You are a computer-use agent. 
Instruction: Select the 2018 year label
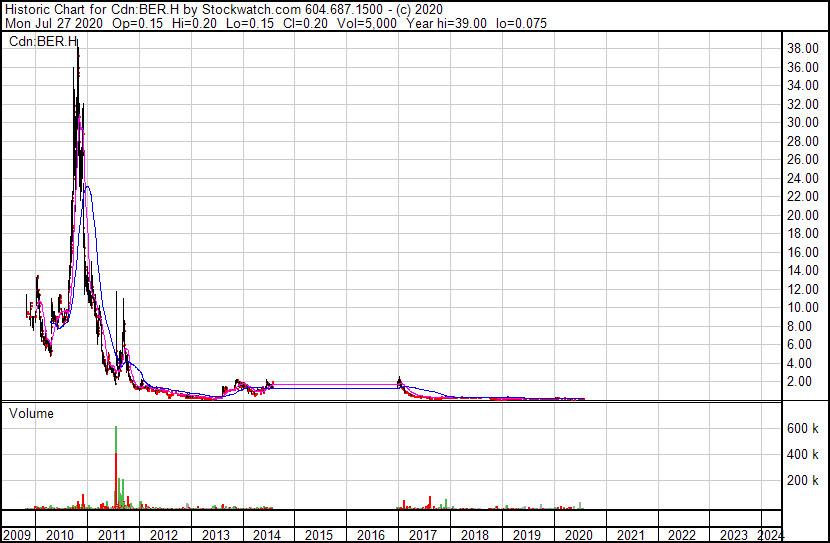point(475,535)
